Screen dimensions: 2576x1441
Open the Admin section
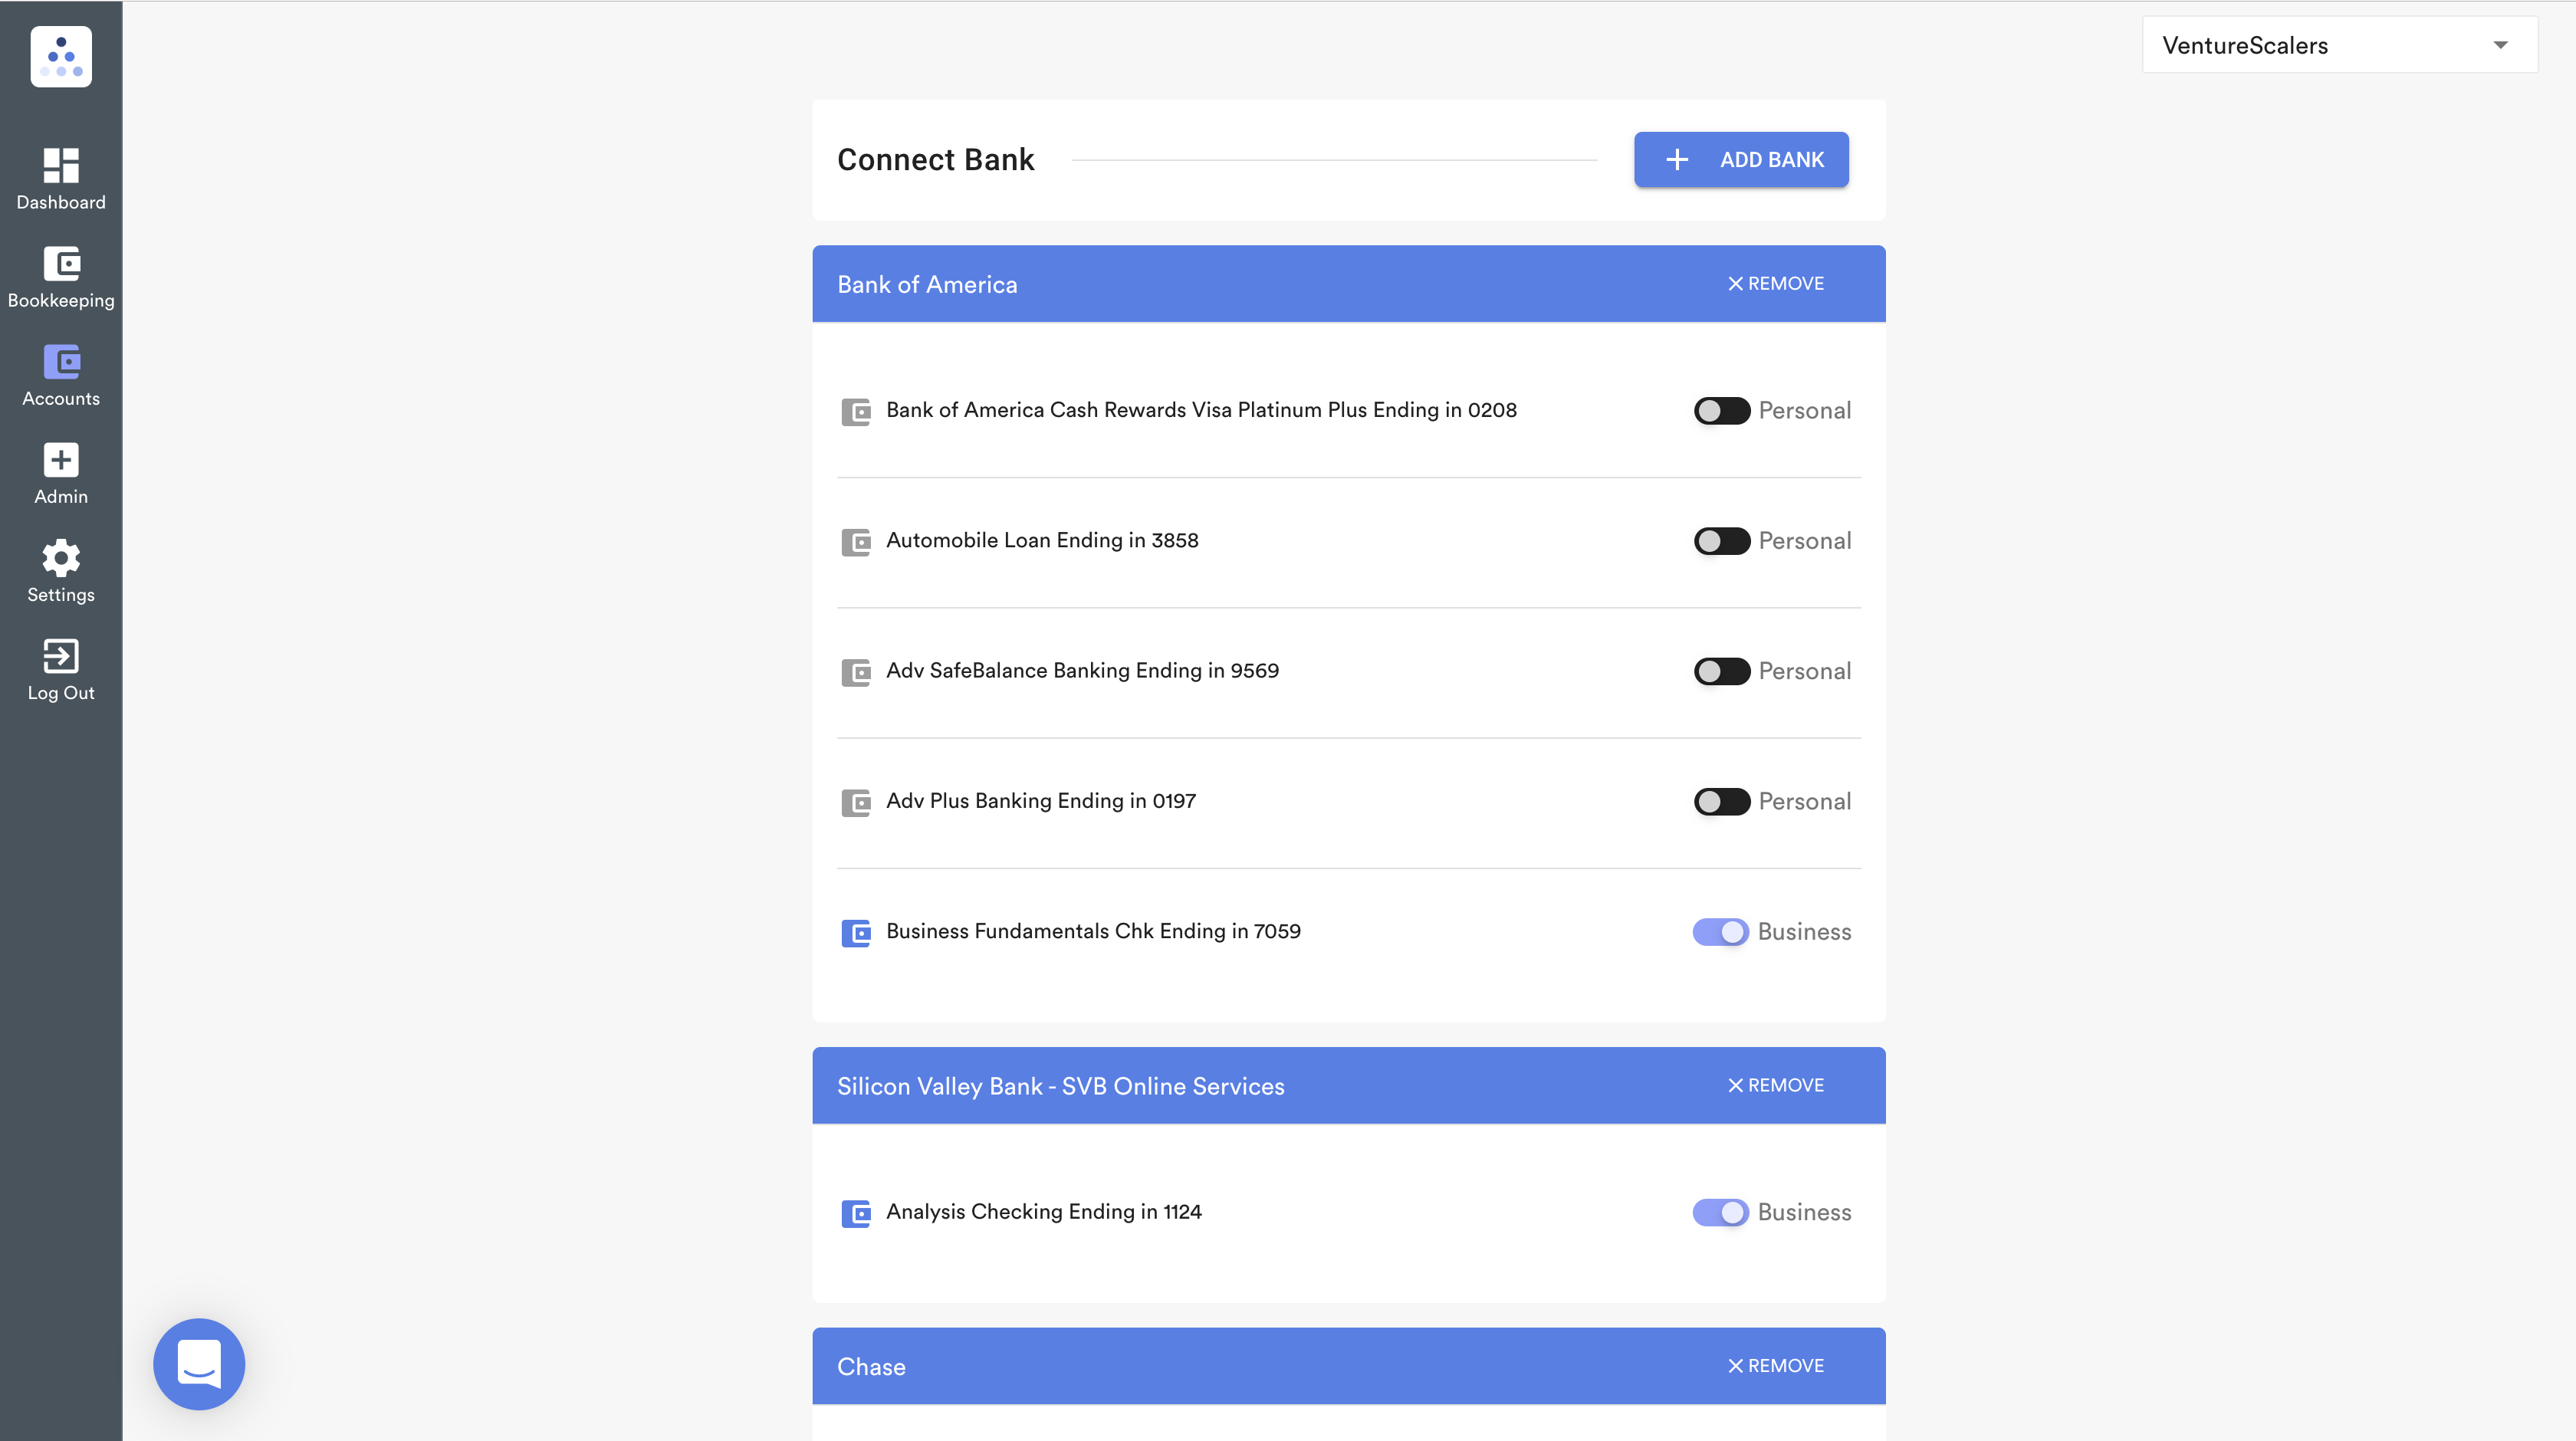coord(61,473)
